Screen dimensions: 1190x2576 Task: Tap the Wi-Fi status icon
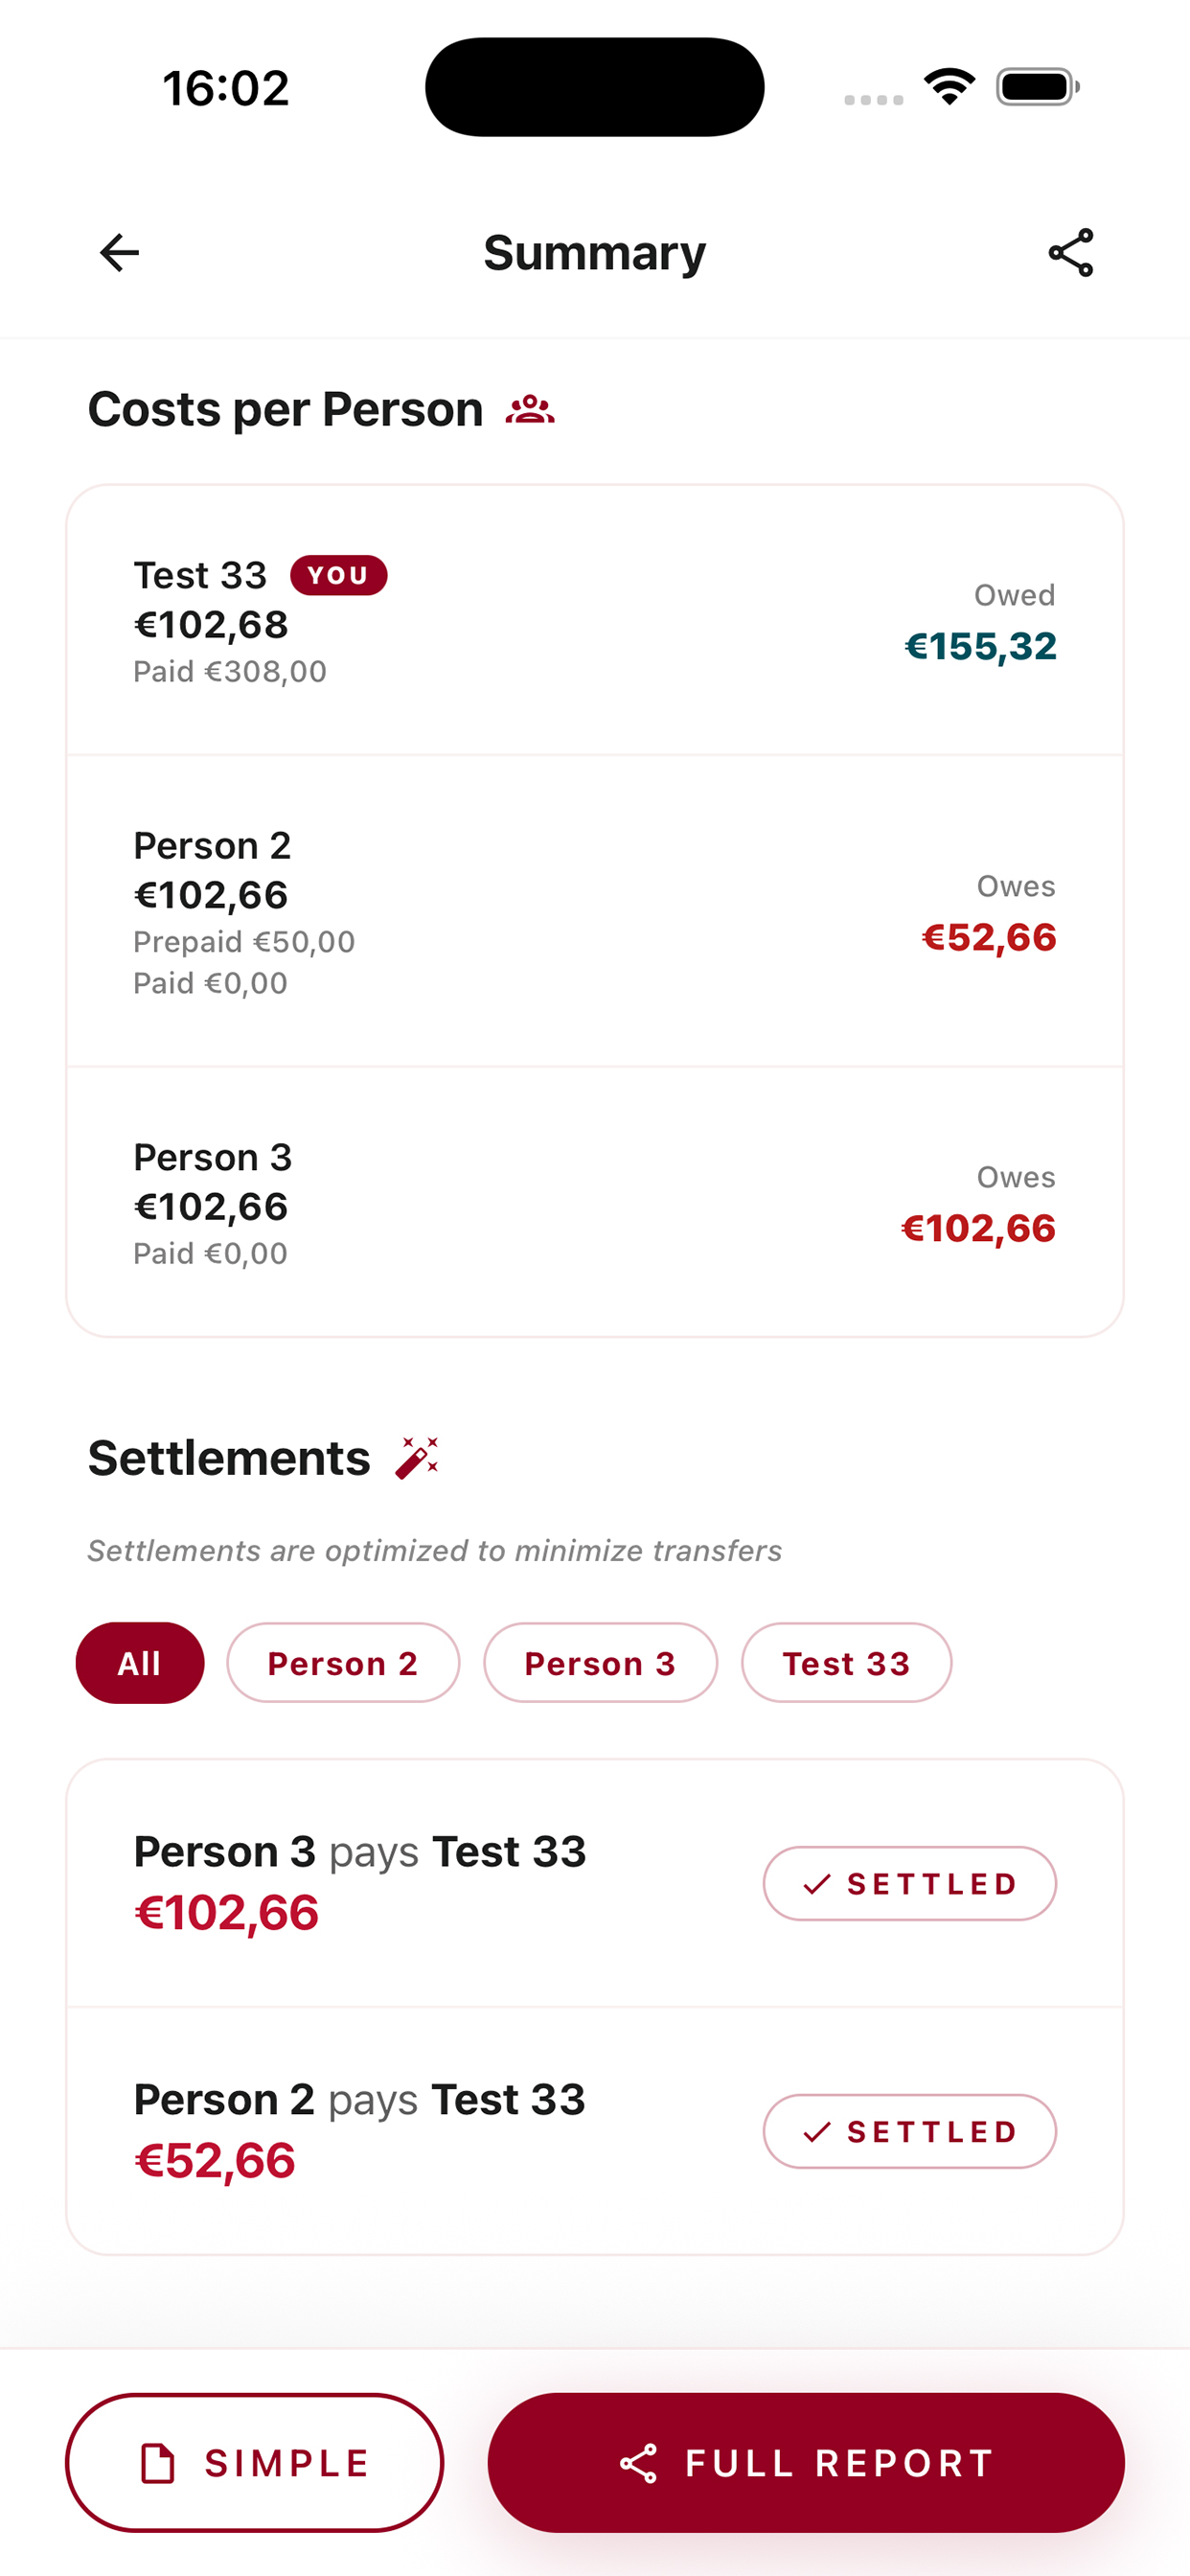pyautogui.click(x=949, y=87)
